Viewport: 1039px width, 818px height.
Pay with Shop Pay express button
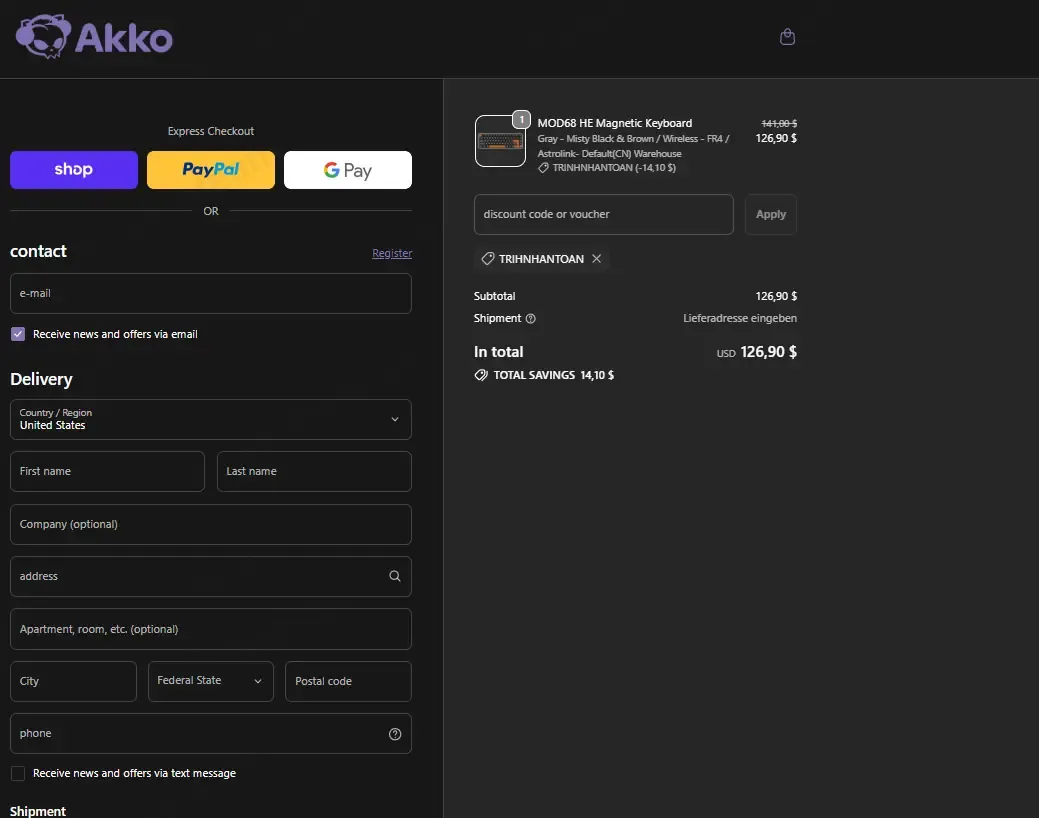point(74,170)
